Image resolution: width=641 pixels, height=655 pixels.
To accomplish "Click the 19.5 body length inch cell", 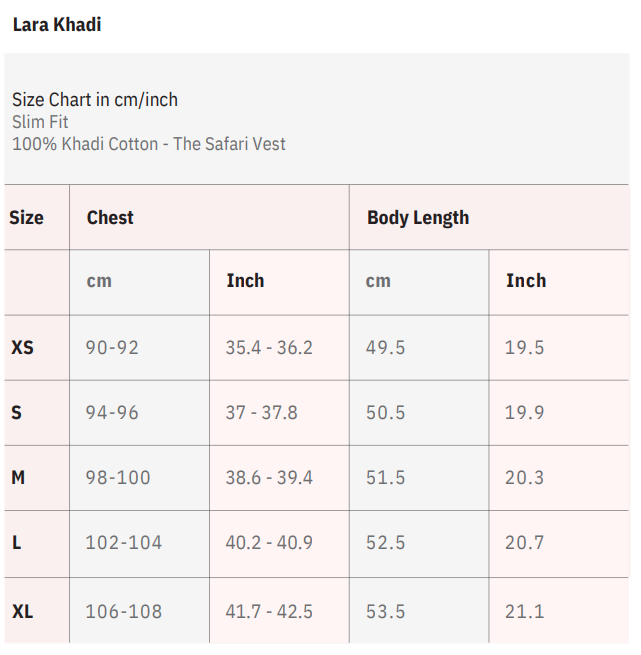I will [x=524, y=348].
